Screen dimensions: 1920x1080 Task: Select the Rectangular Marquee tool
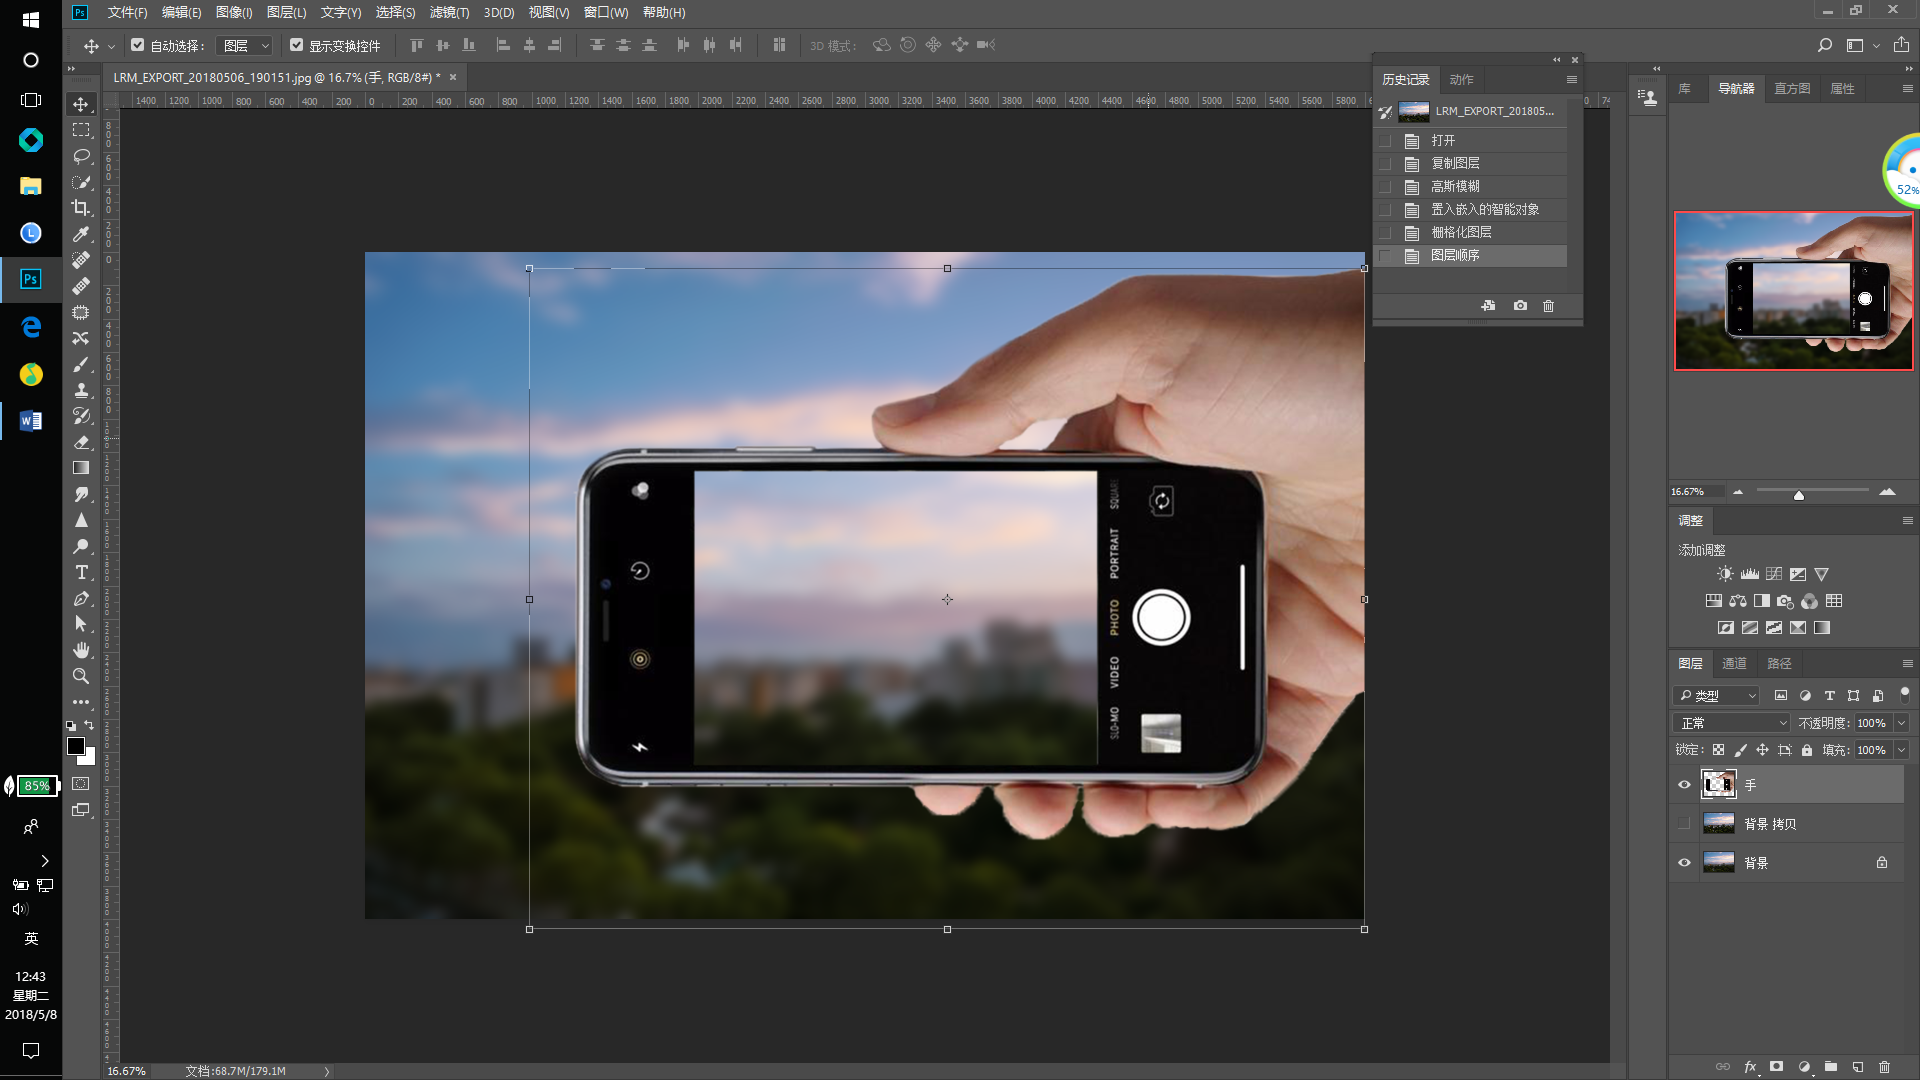81,130
